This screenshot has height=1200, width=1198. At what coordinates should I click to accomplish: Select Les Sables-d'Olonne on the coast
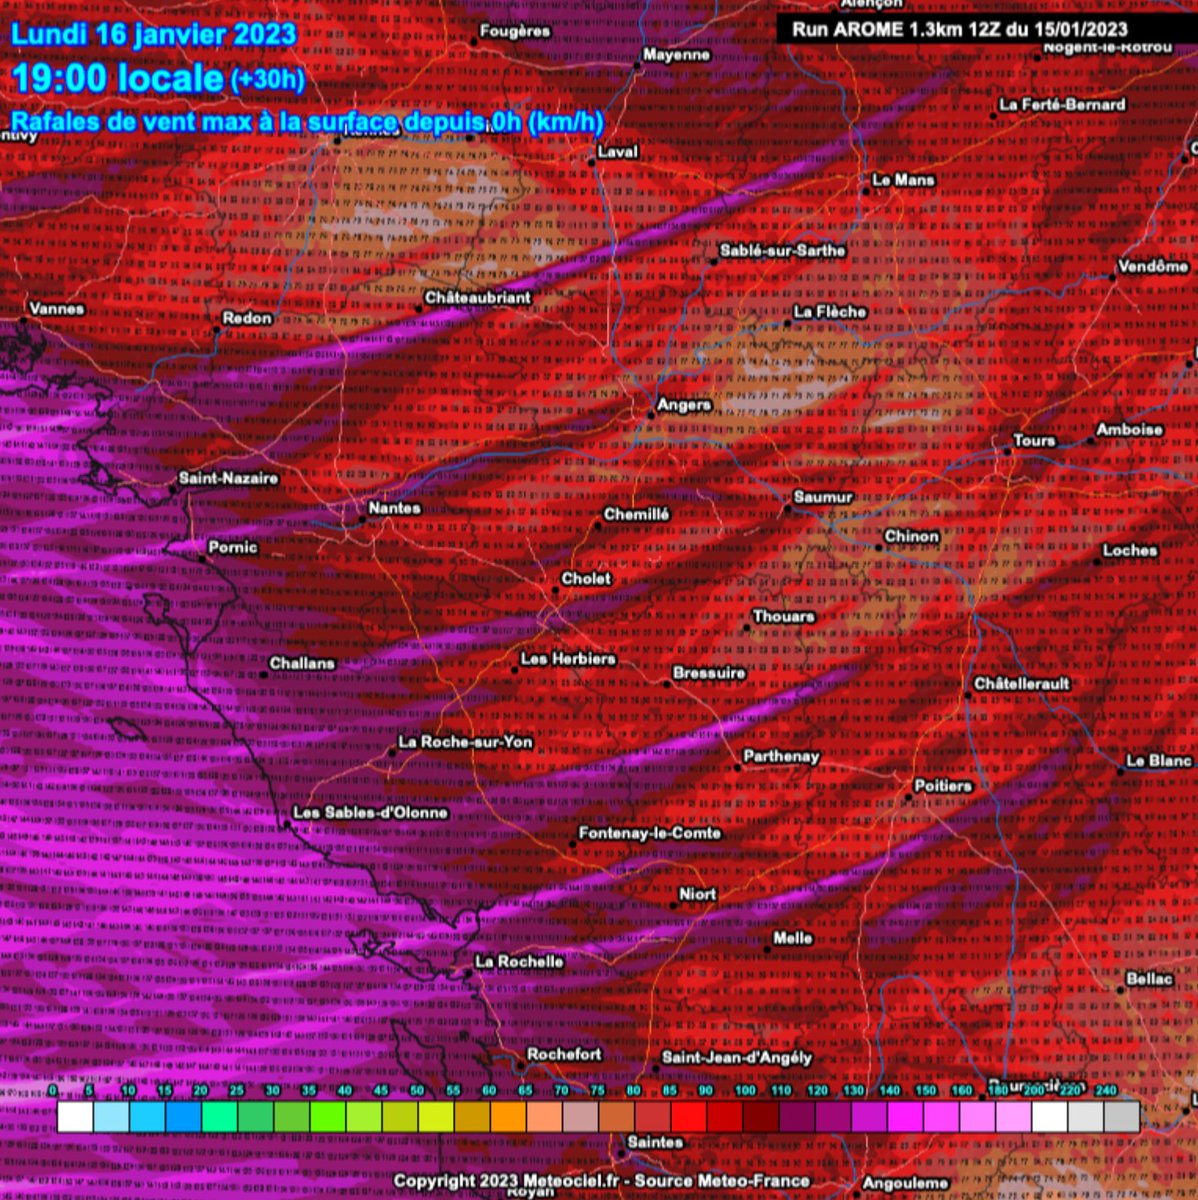coord(371,813)
